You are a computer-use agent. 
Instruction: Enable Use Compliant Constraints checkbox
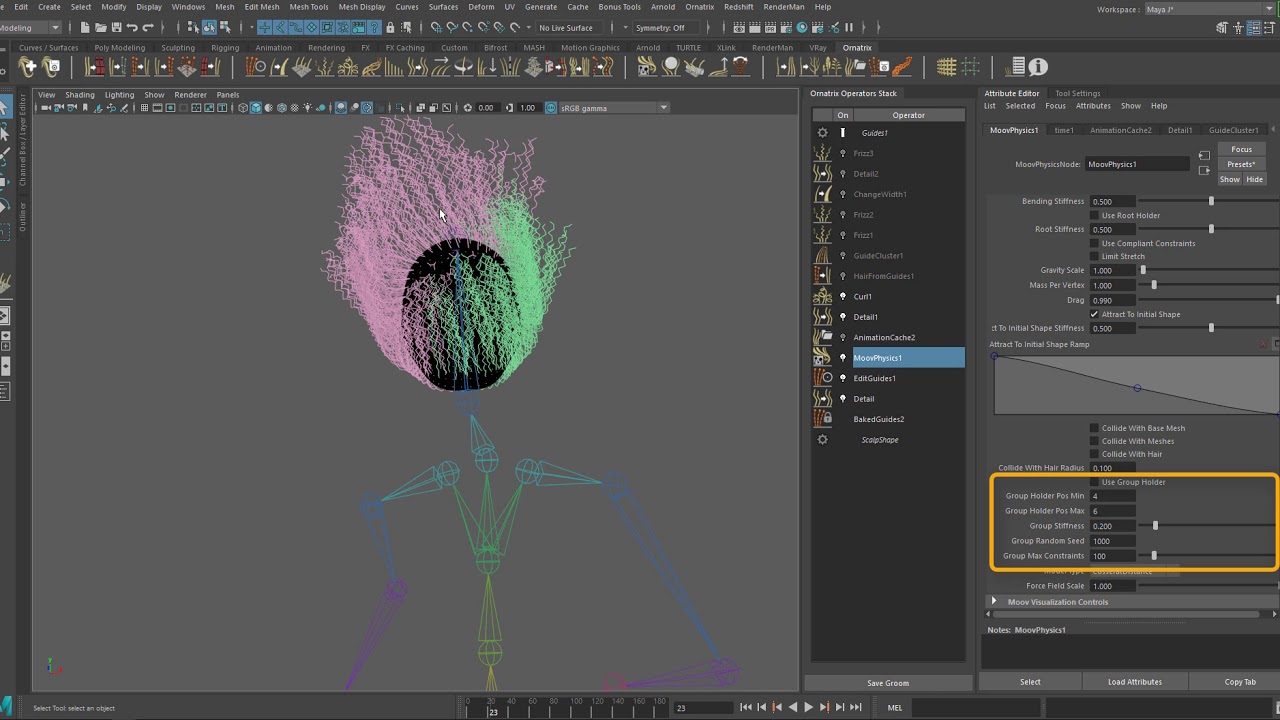point(1094,243)
